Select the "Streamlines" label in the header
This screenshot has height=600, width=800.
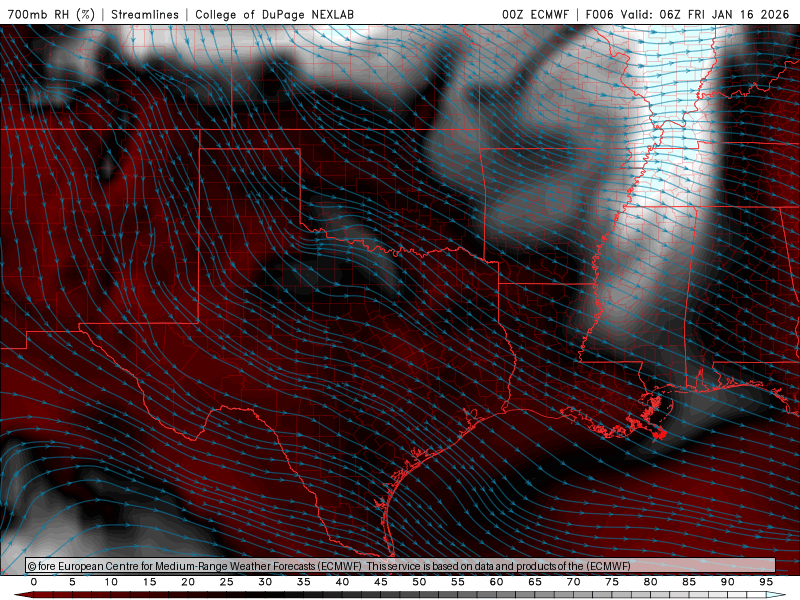(145, 14)
